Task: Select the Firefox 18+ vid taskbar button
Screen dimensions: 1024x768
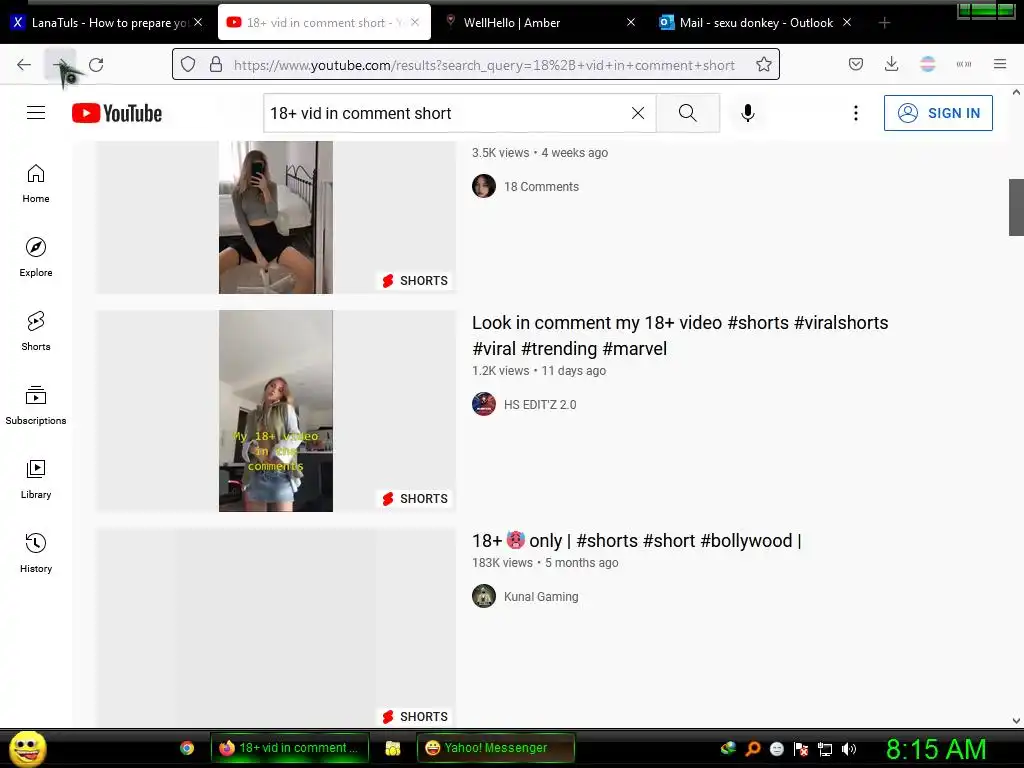Action: pyautogui.click(x=290, y=748)
